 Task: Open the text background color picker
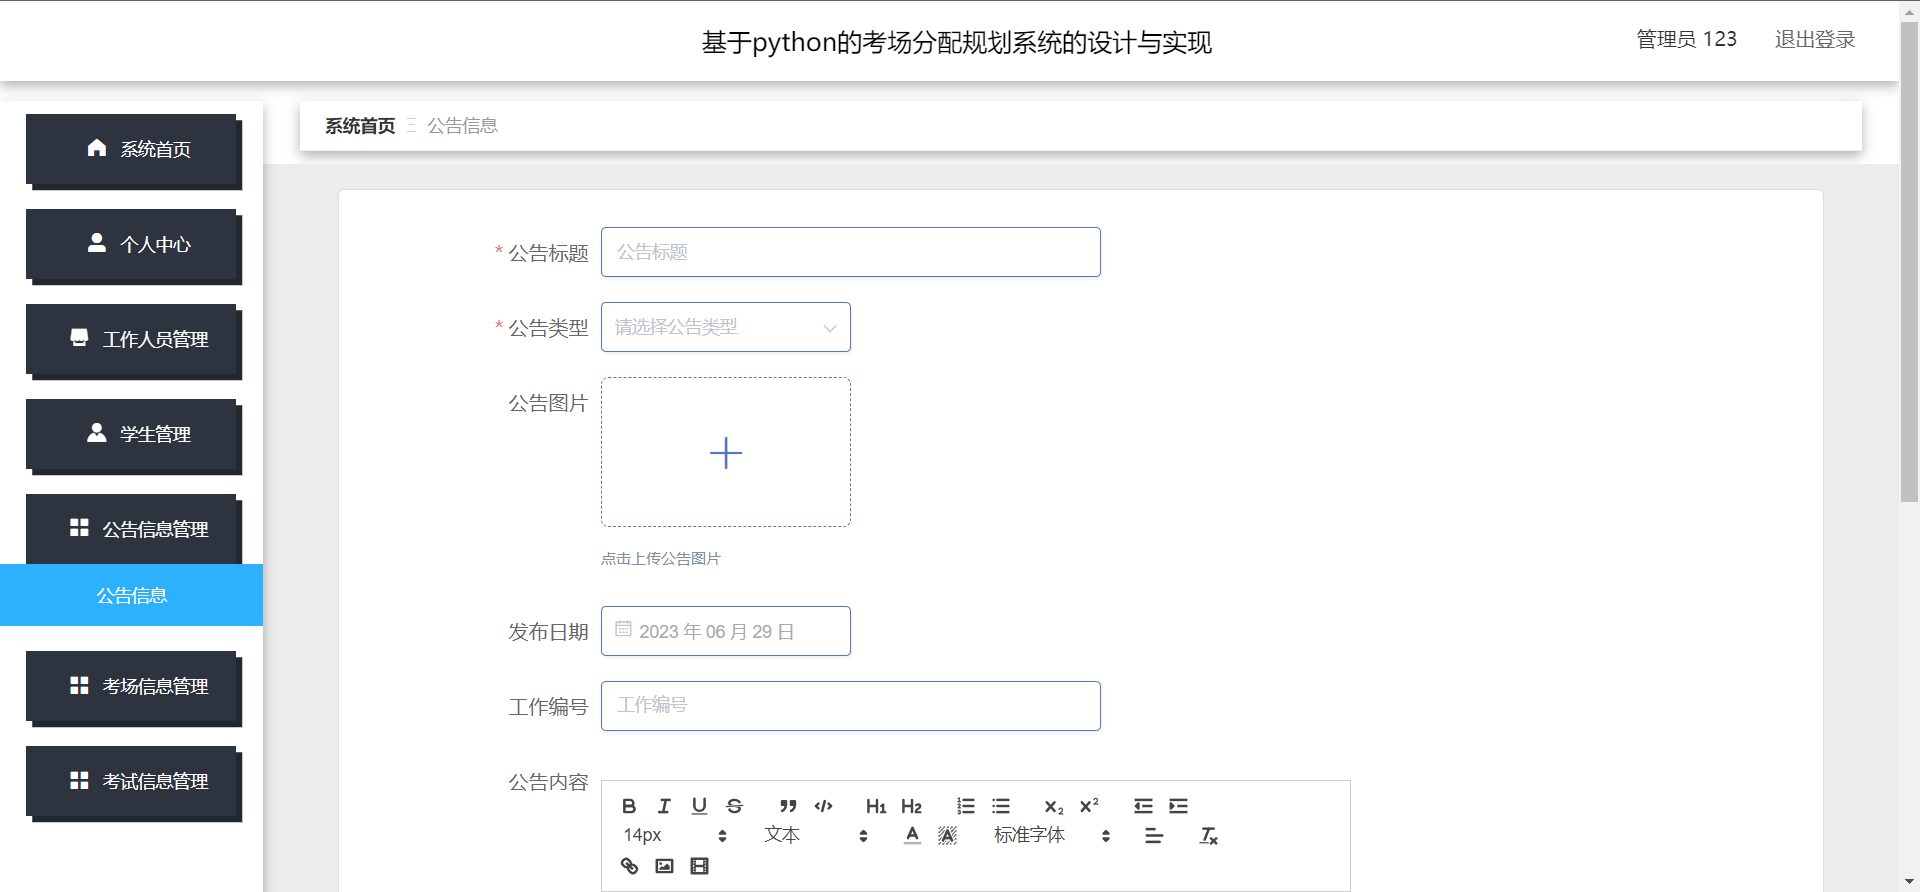[x=947, y=835]
